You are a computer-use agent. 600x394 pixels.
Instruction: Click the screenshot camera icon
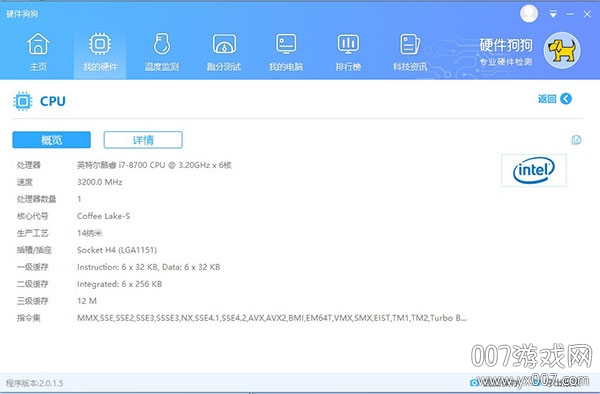pyautogui.click(x=474, y=382)
